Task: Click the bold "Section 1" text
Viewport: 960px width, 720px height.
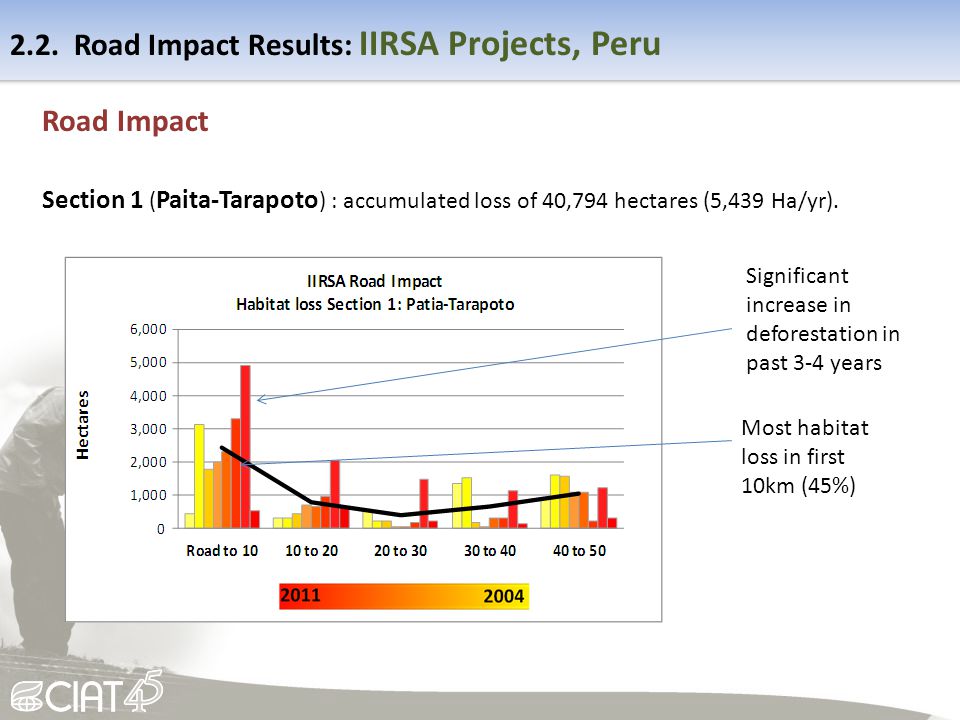Action: pos(92,200)
